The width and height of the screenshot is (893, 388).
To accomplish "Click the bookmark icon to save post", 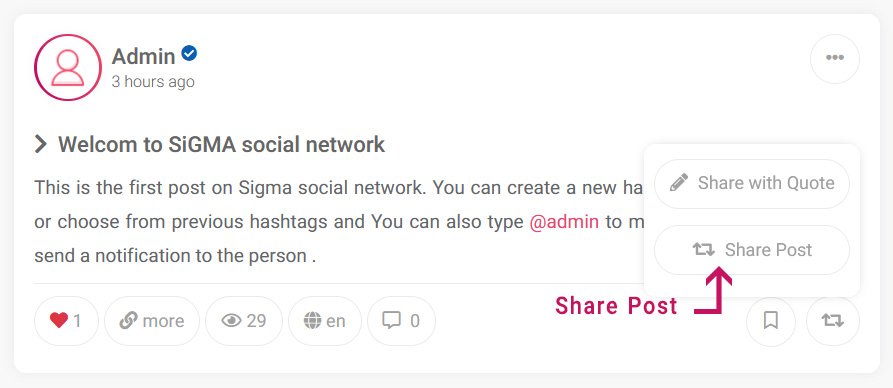I will [x=771, y=321].
